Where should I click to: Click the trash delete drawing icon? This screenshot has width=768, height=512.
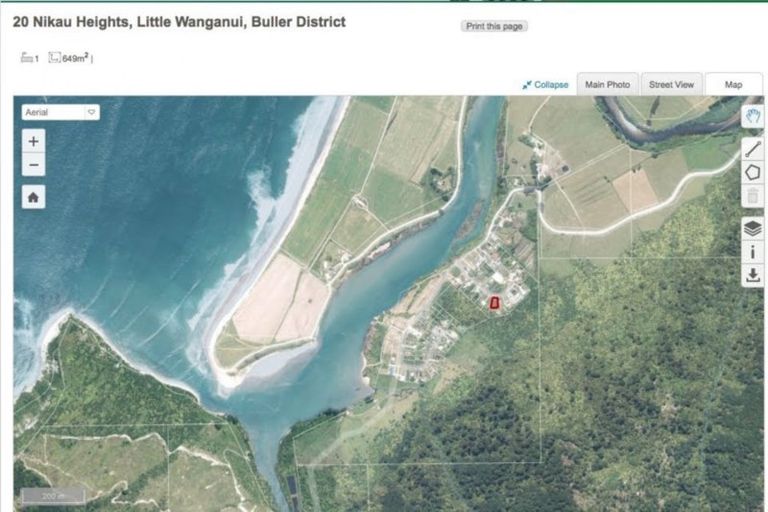coord(753,196)
